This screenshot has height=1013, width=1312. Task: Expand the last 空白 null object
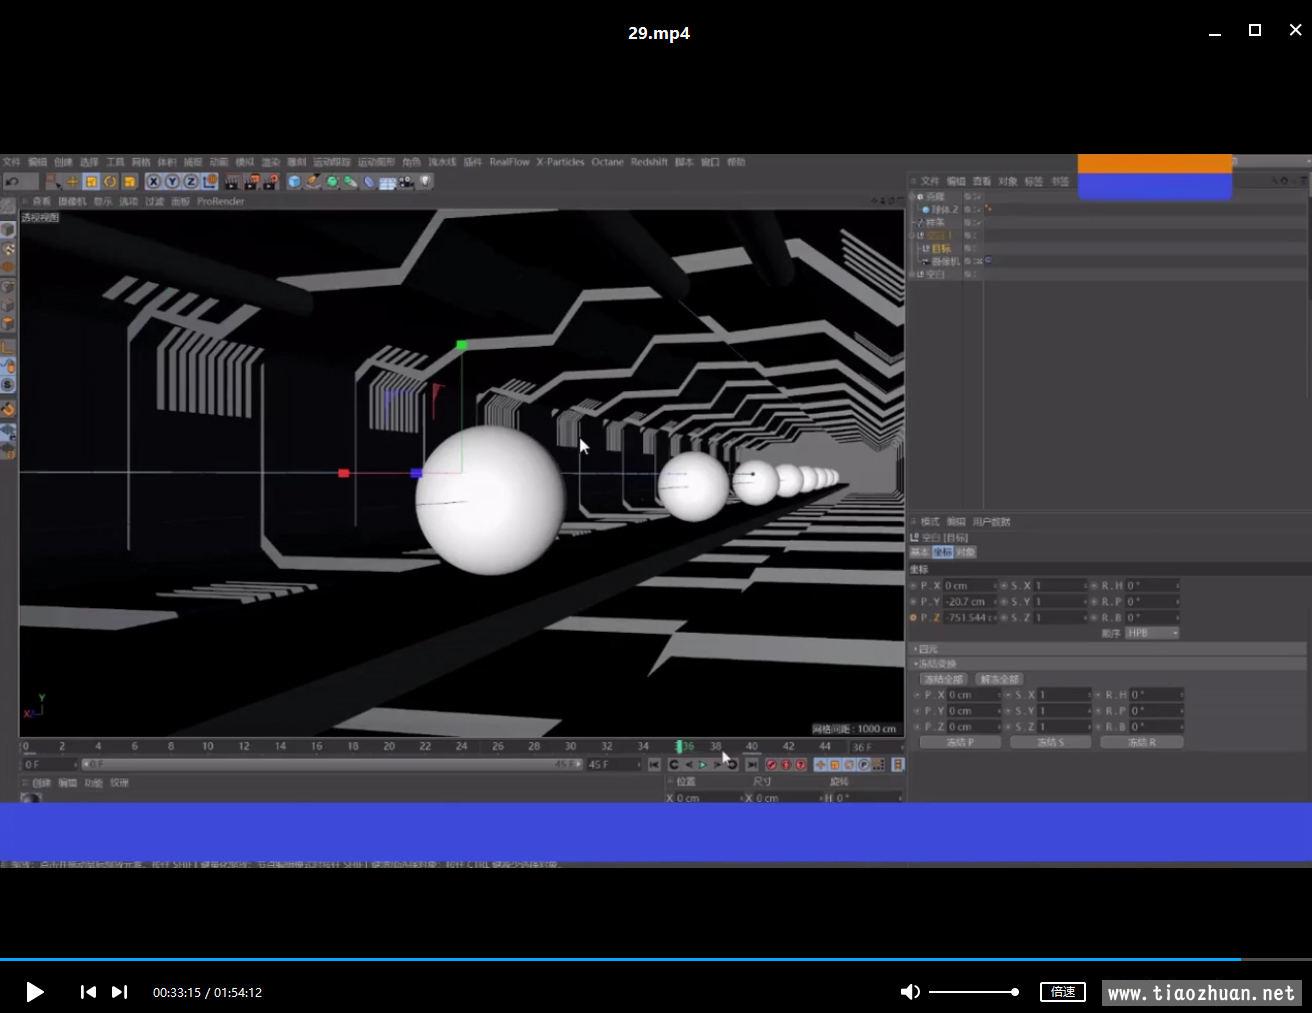[x=913, y=274]
